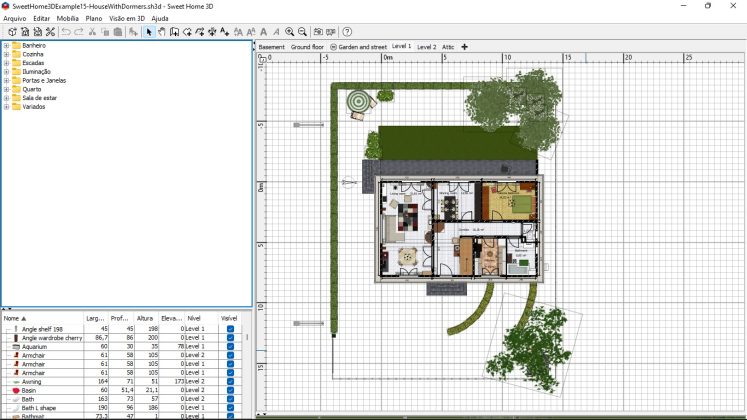Activate the Select arrow tool
The image size is (747, 420).
149,32
